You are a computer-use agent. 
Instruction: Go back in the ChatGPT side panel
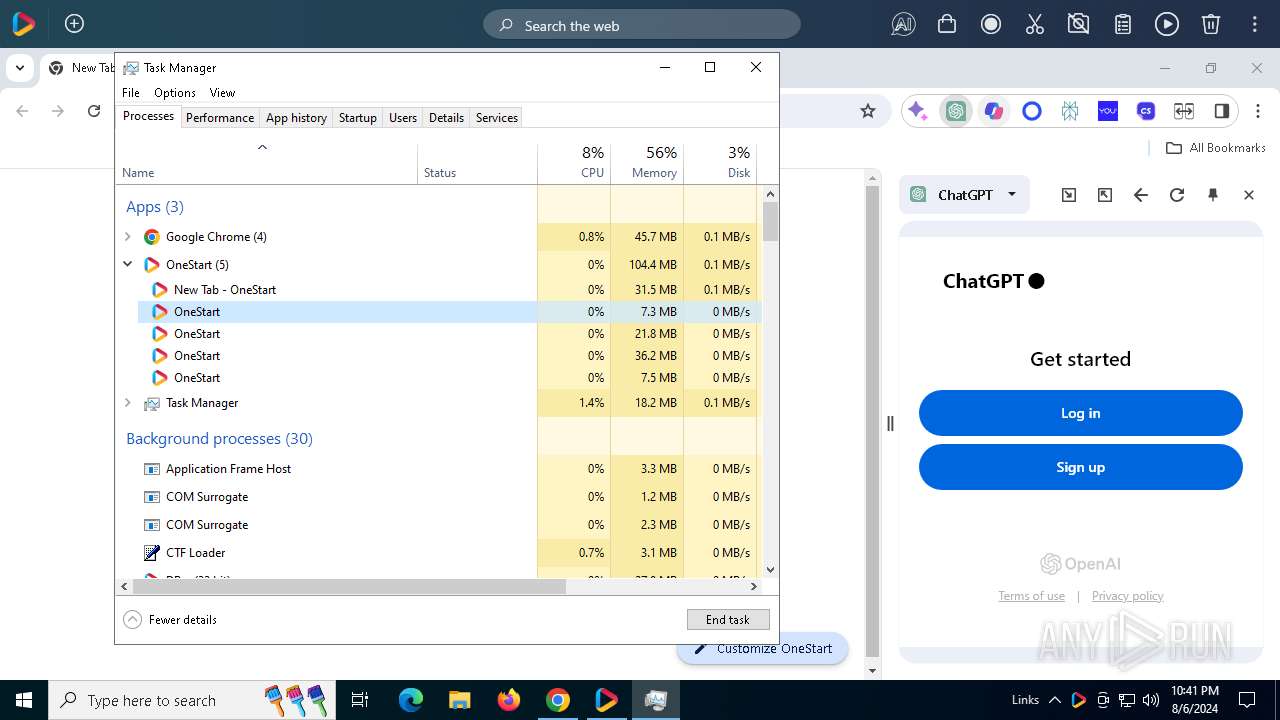click(1141, 195)
